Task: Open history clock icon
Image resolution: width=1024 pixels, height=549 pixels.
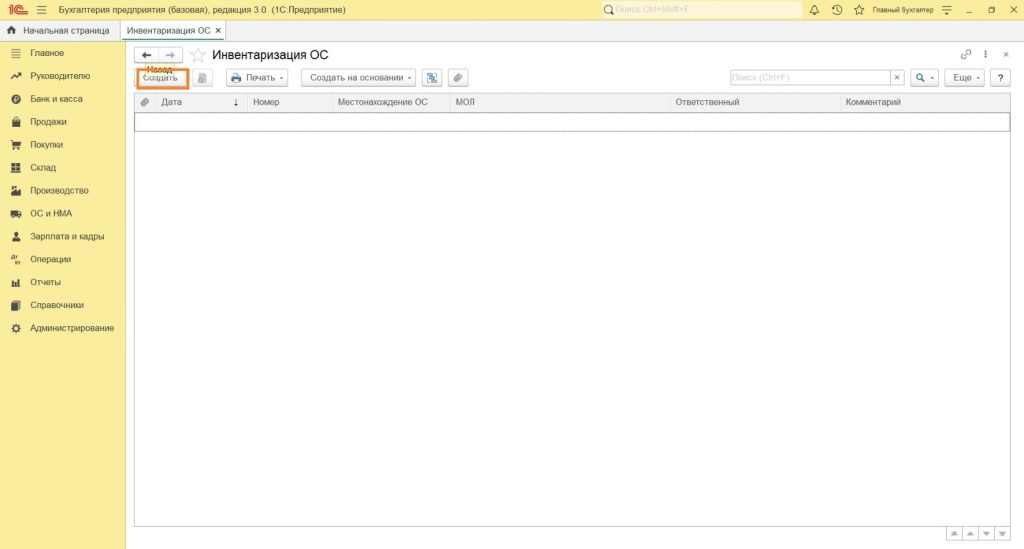Action: coord(837,10)
